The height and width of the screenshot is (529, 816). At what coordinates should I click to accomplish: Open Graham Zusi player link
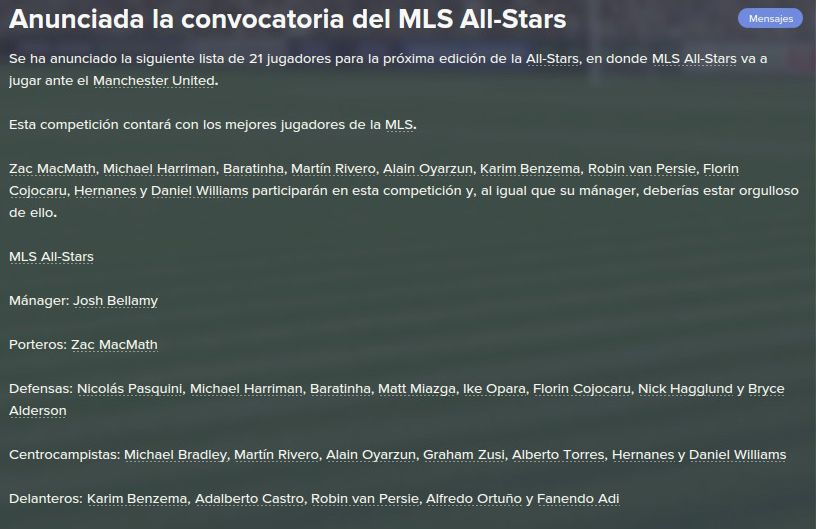pos(464,455)
